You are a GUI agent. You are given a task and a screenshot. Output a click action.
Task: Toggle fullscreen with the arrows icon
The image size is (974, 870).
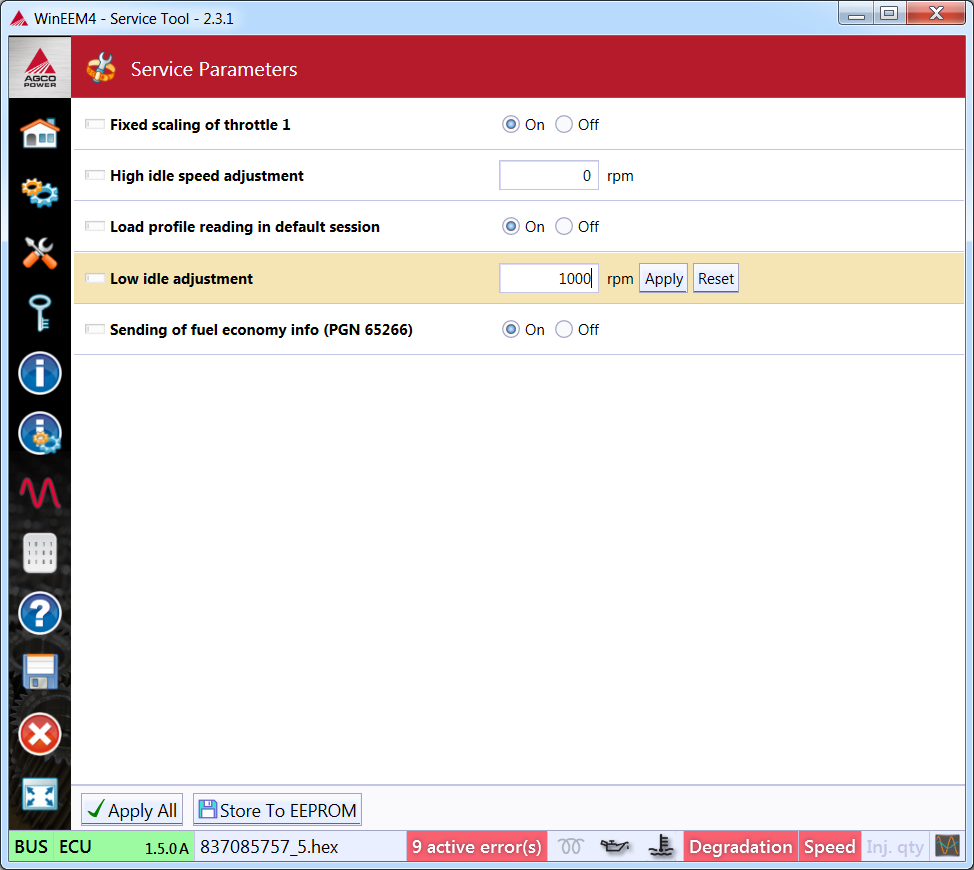[40, 794]
